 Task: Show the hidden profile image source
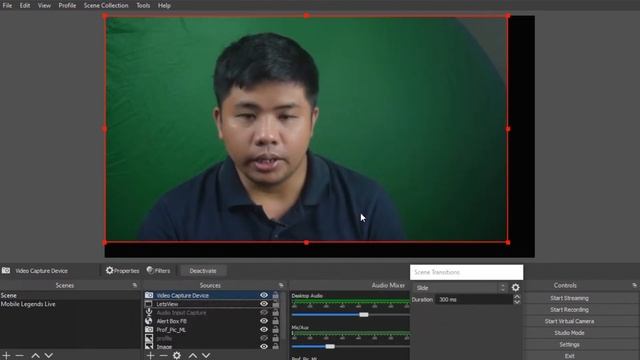click(264, 338)
